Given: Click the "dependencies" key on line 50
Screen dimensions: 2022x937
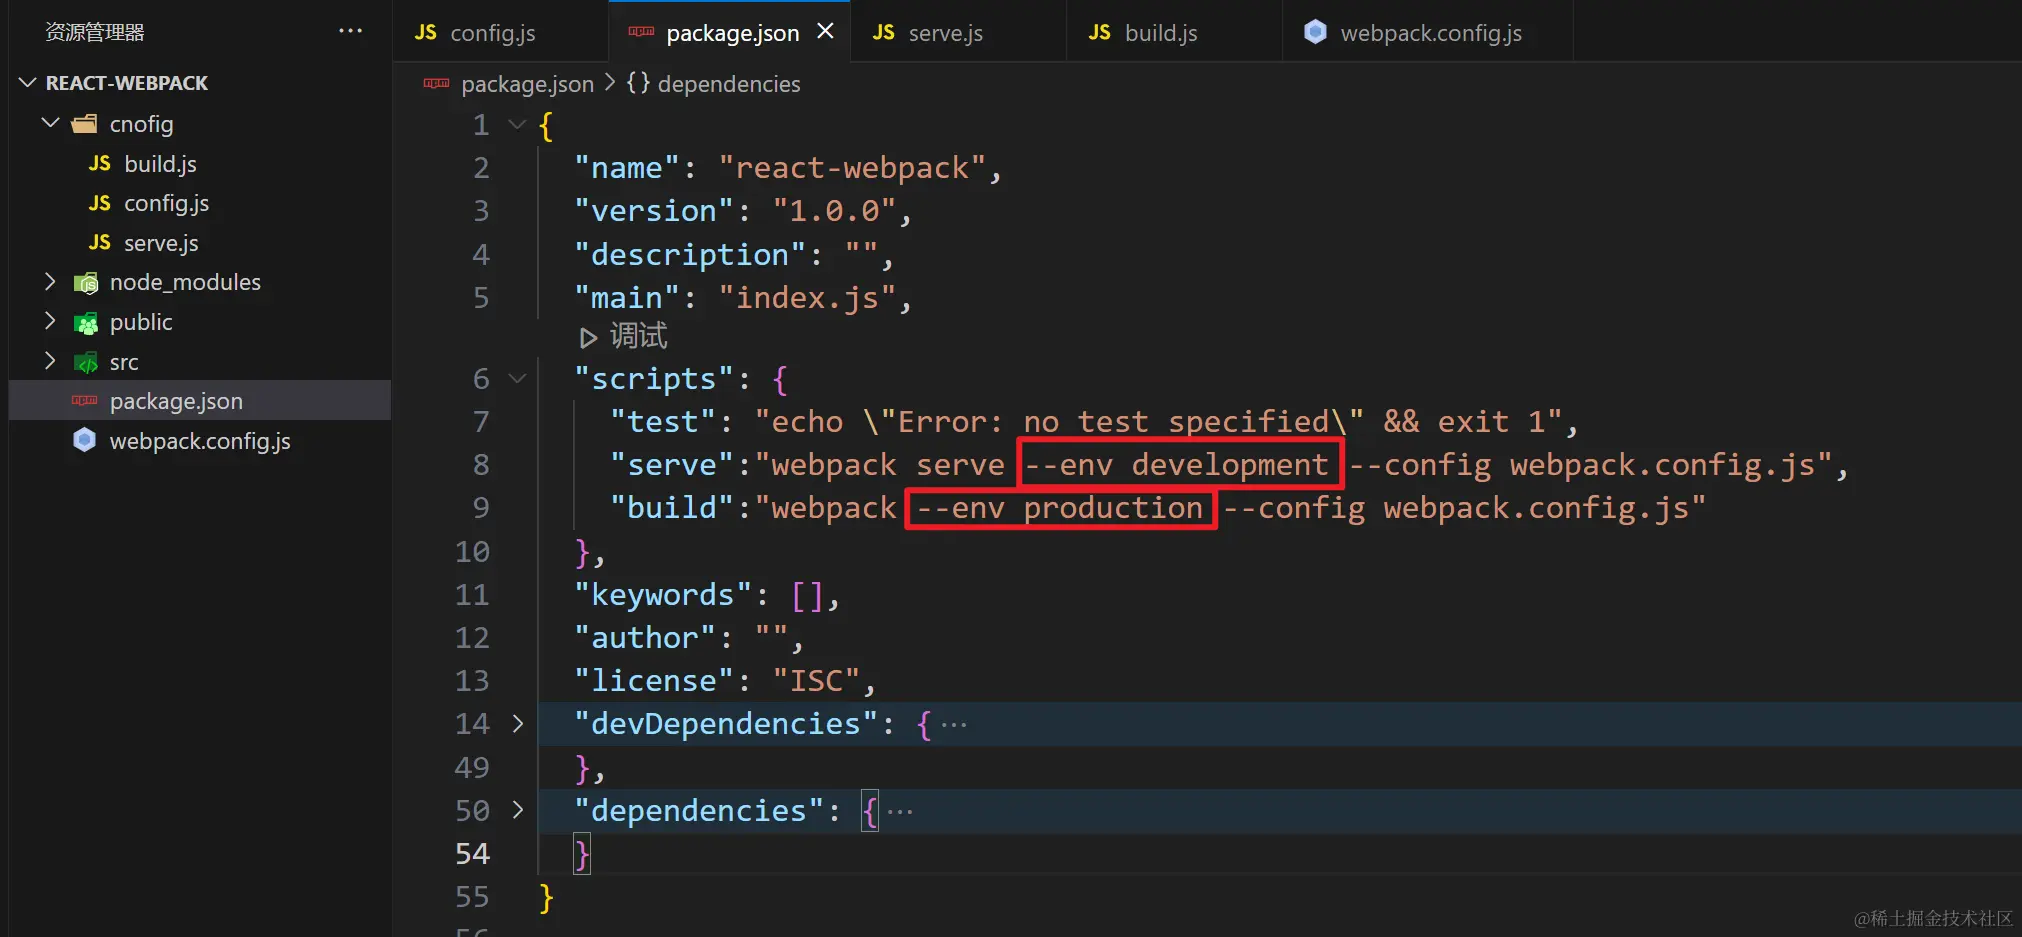Looking at the screenshot, I should (699, 811).
